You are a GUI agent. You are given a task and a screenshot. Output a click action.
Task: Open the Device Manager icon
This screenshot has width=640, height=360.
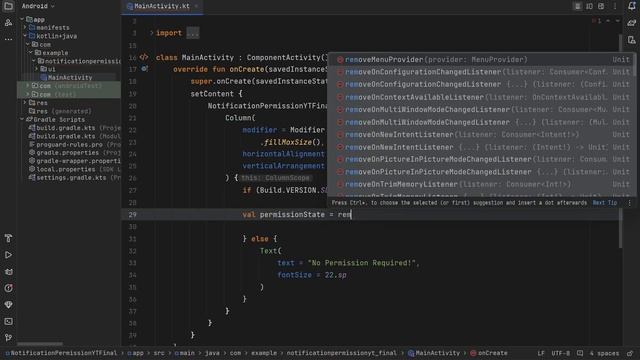[631, 40]
